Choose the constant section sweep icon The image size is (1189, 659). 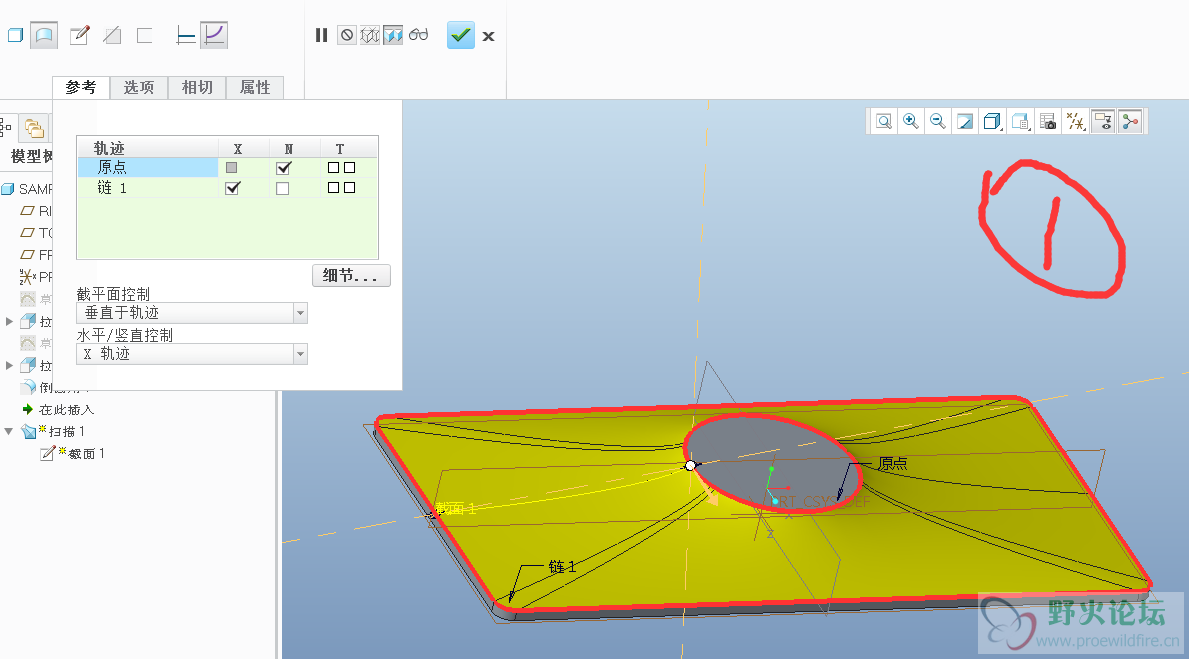[x=185, y=35]
